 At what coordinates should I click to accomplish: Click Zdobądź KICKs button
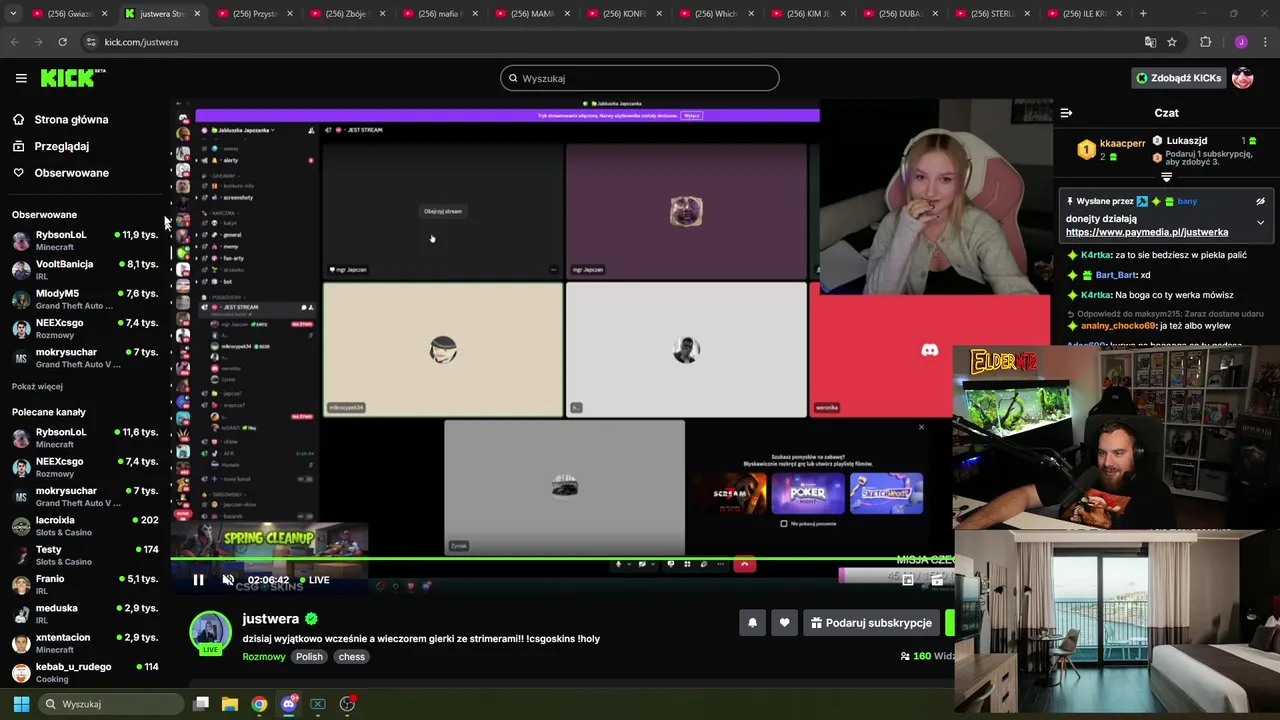[x=1178, y=78]
